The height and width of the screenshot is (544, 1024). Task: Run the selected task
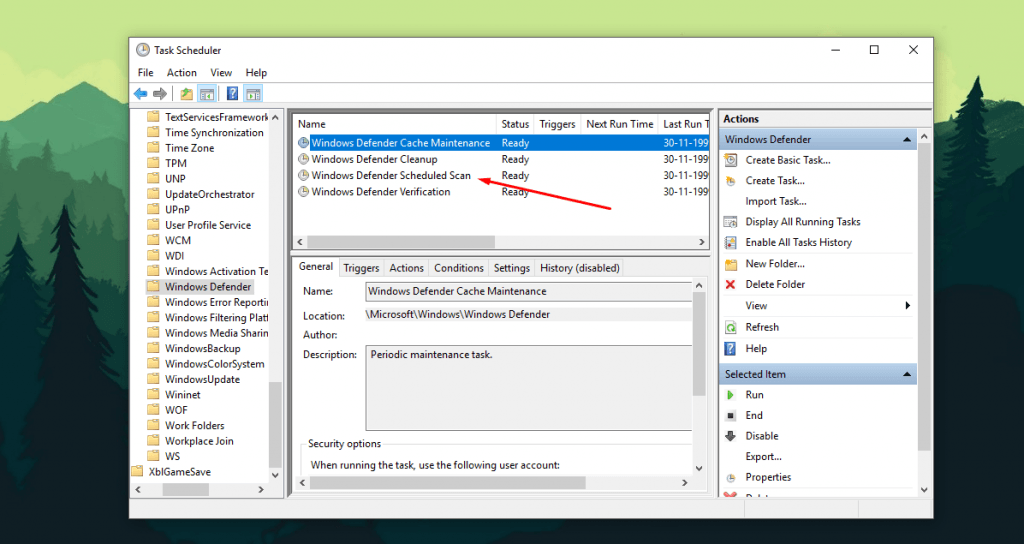(754, 394)
